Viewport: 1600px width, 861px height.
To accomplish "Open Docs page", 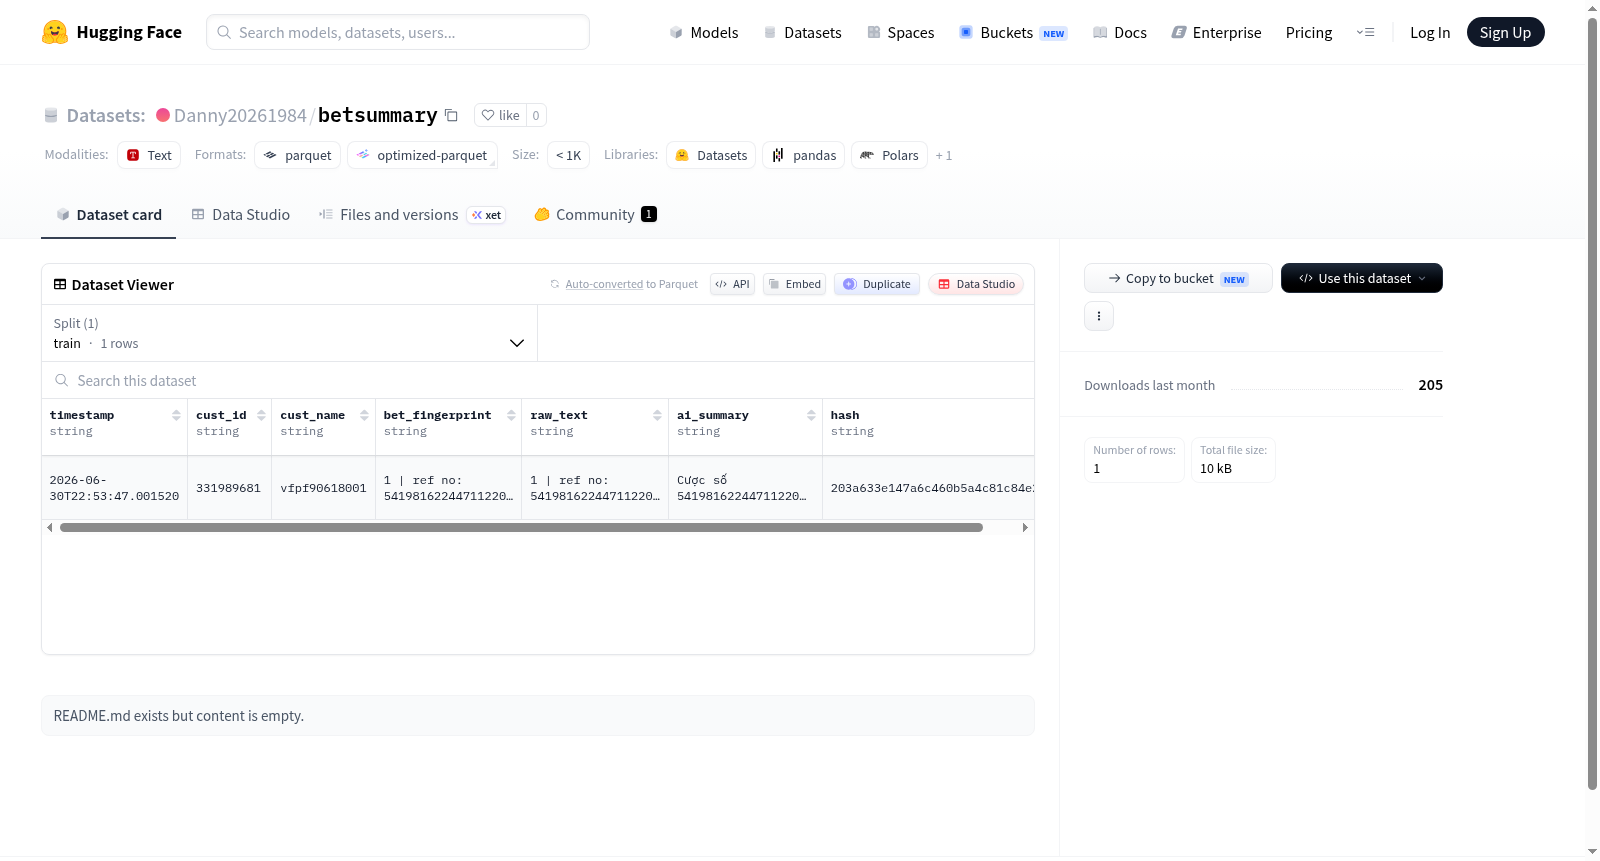I will 1120,32.
